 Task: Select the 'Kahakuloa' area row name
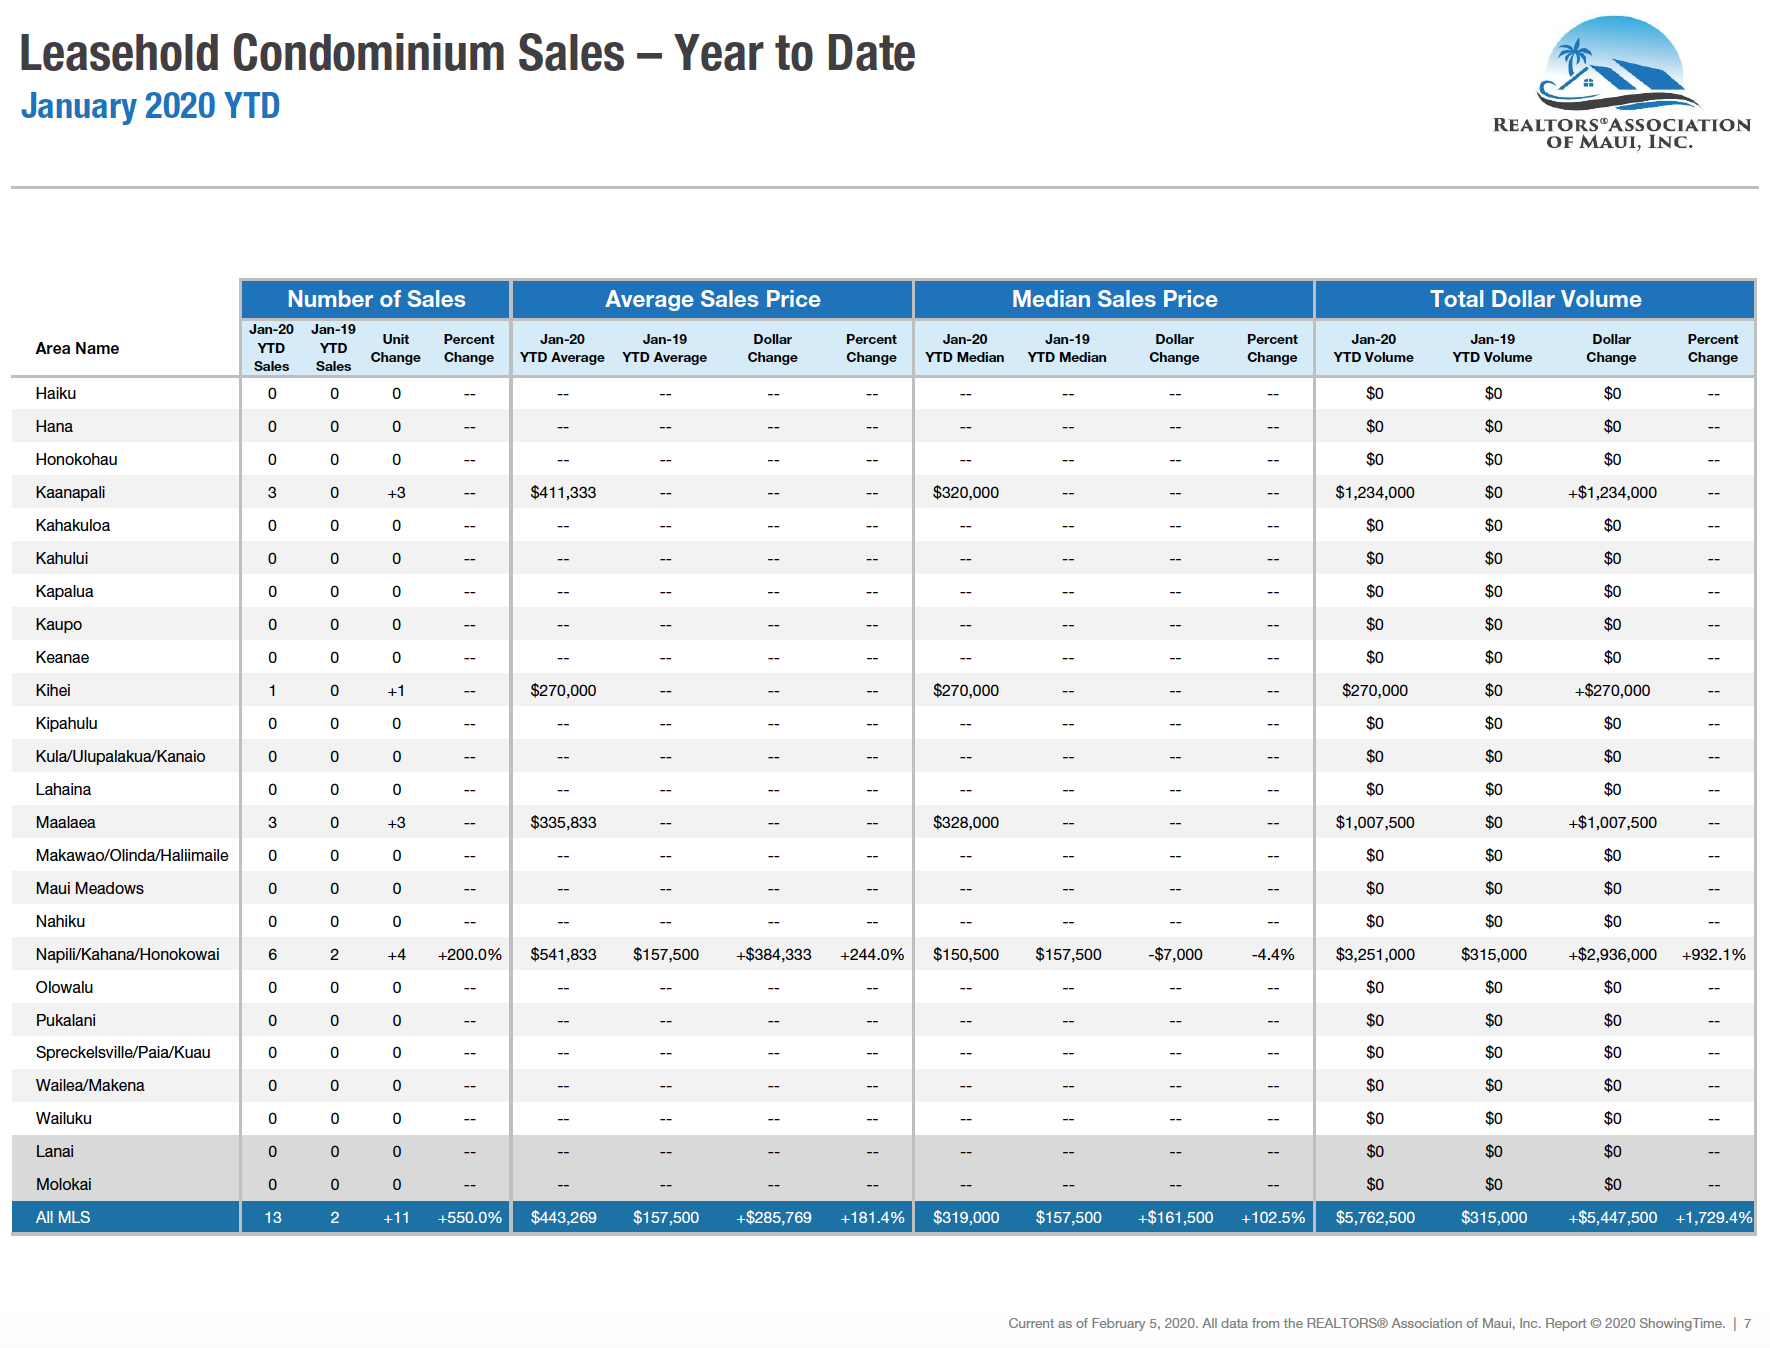(73, 525)
